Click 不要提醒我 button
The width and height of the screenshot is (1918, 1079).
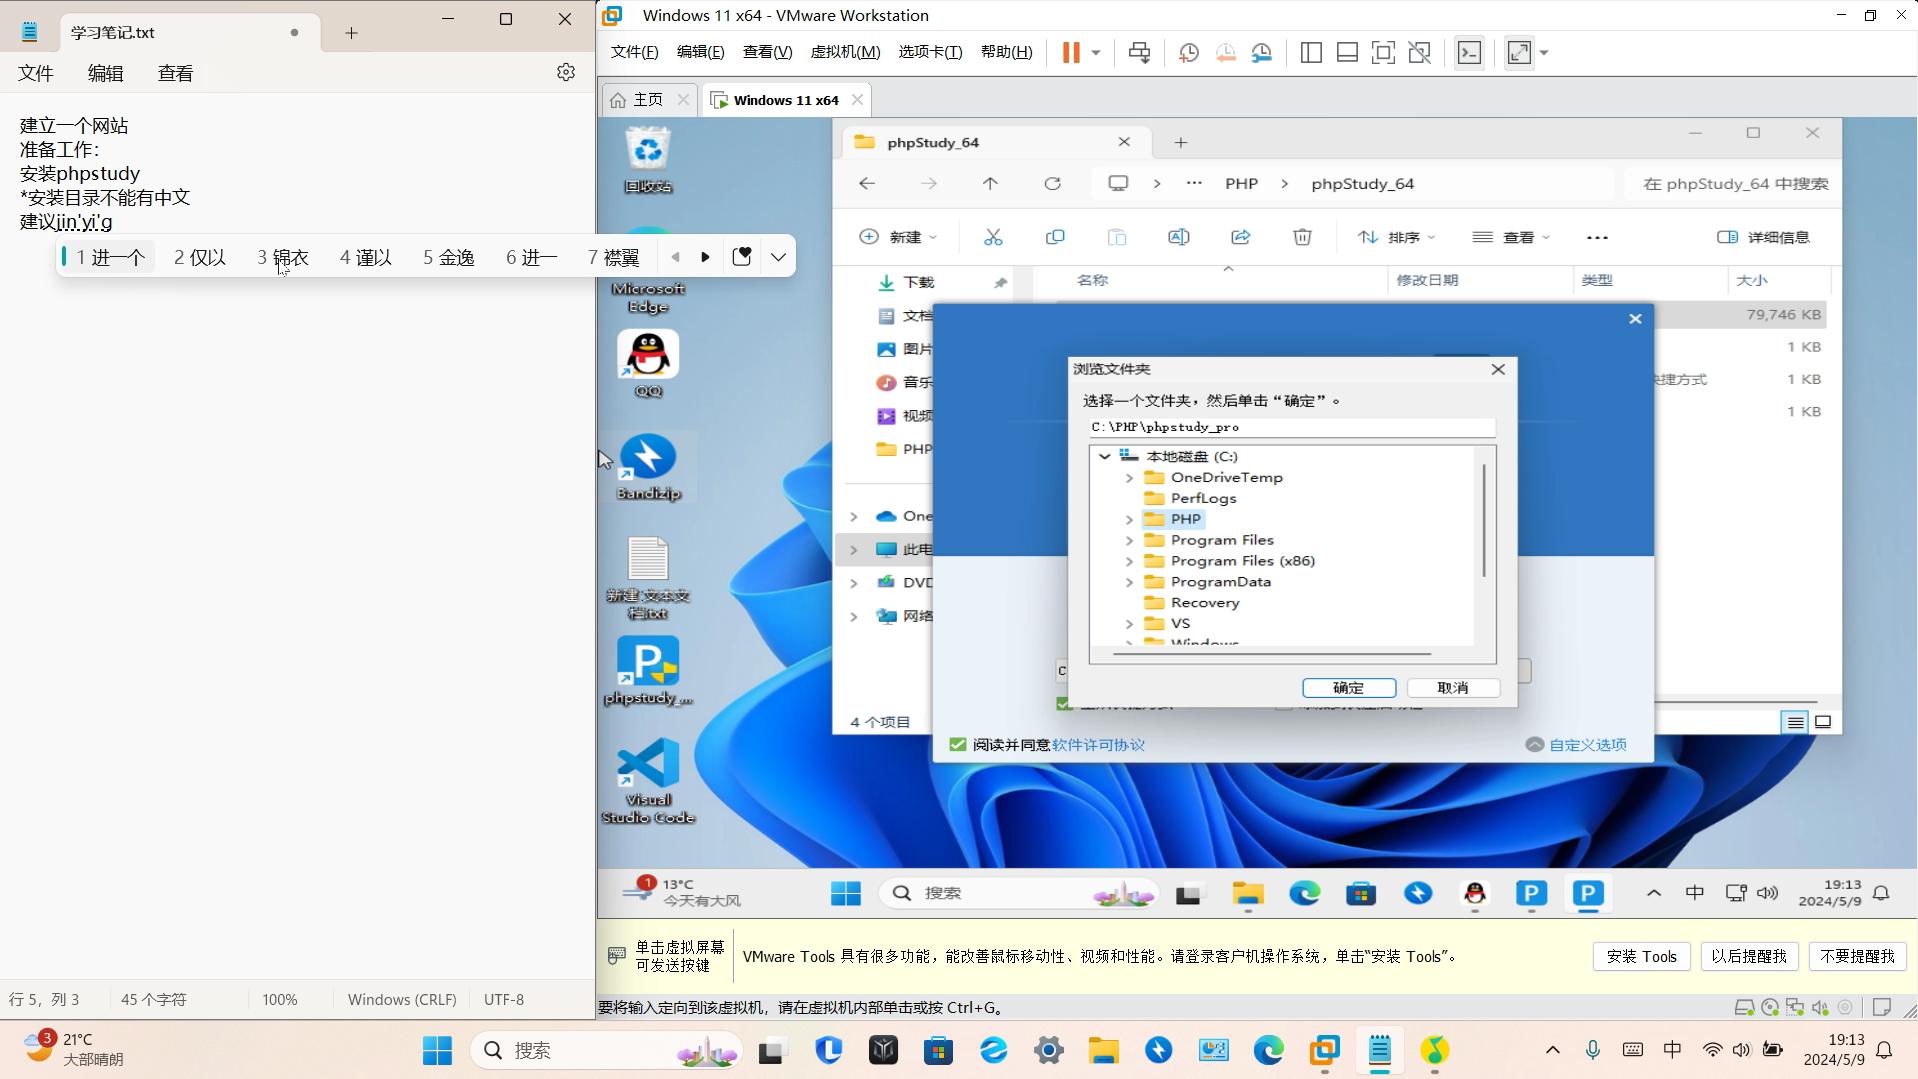click(x=1858, y=956)
